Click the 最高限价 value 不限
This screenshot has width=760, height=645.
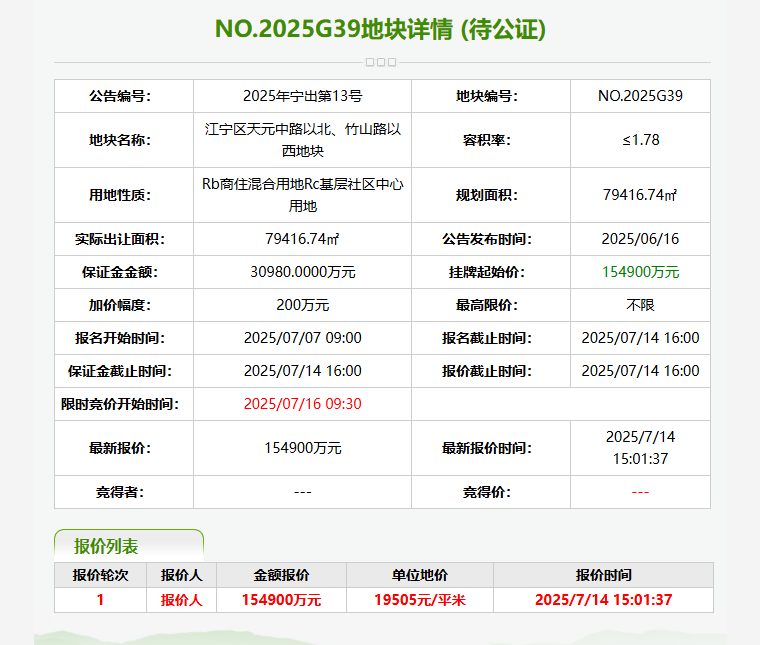coord(640,305)
